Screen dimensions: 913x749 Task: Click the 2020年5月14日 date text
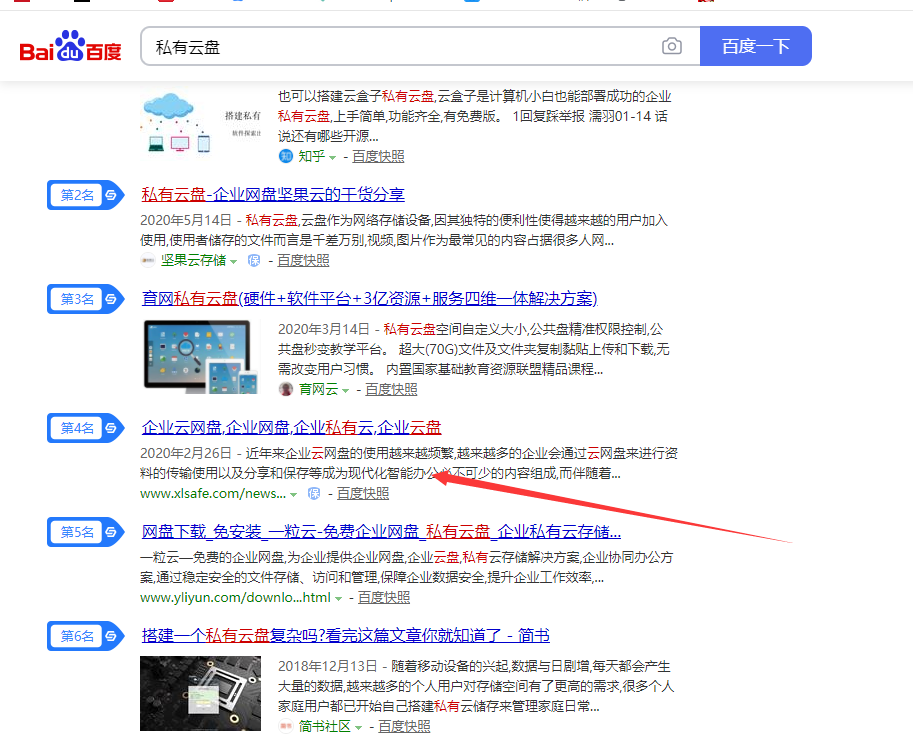[186, 220]
